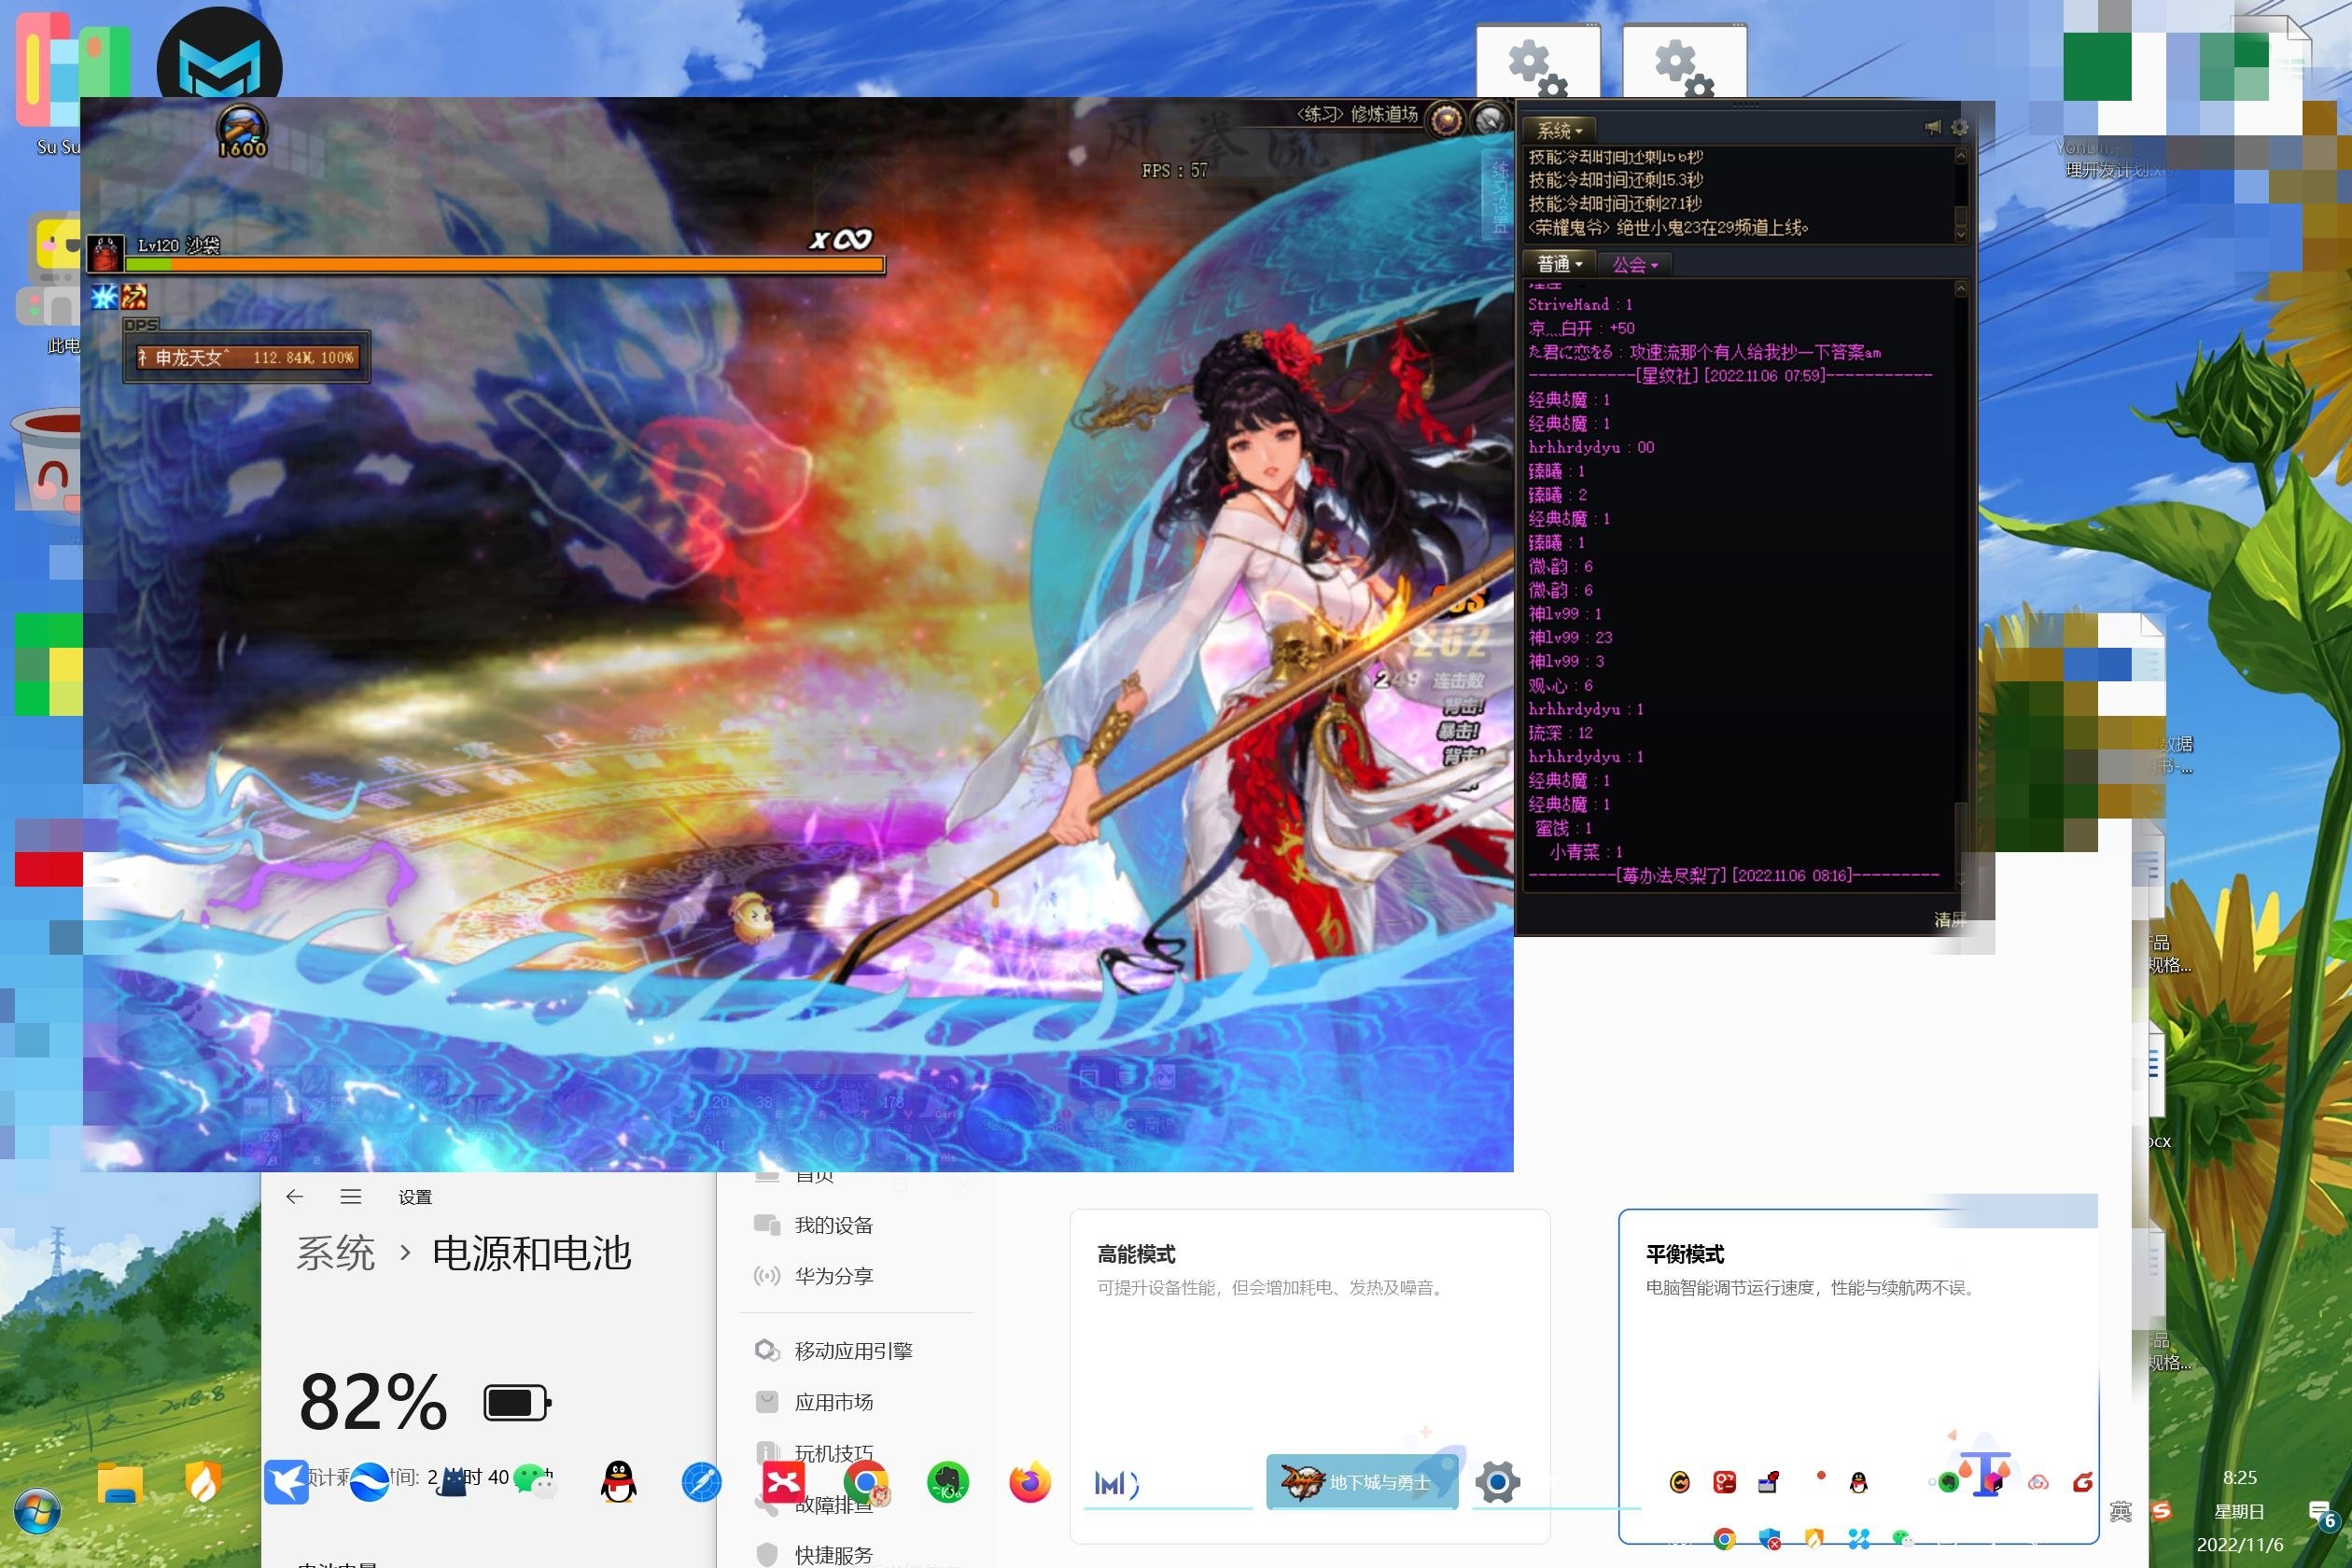
Task: Click the Sogou S input method tray icon
Action: click(2161, 1512)
